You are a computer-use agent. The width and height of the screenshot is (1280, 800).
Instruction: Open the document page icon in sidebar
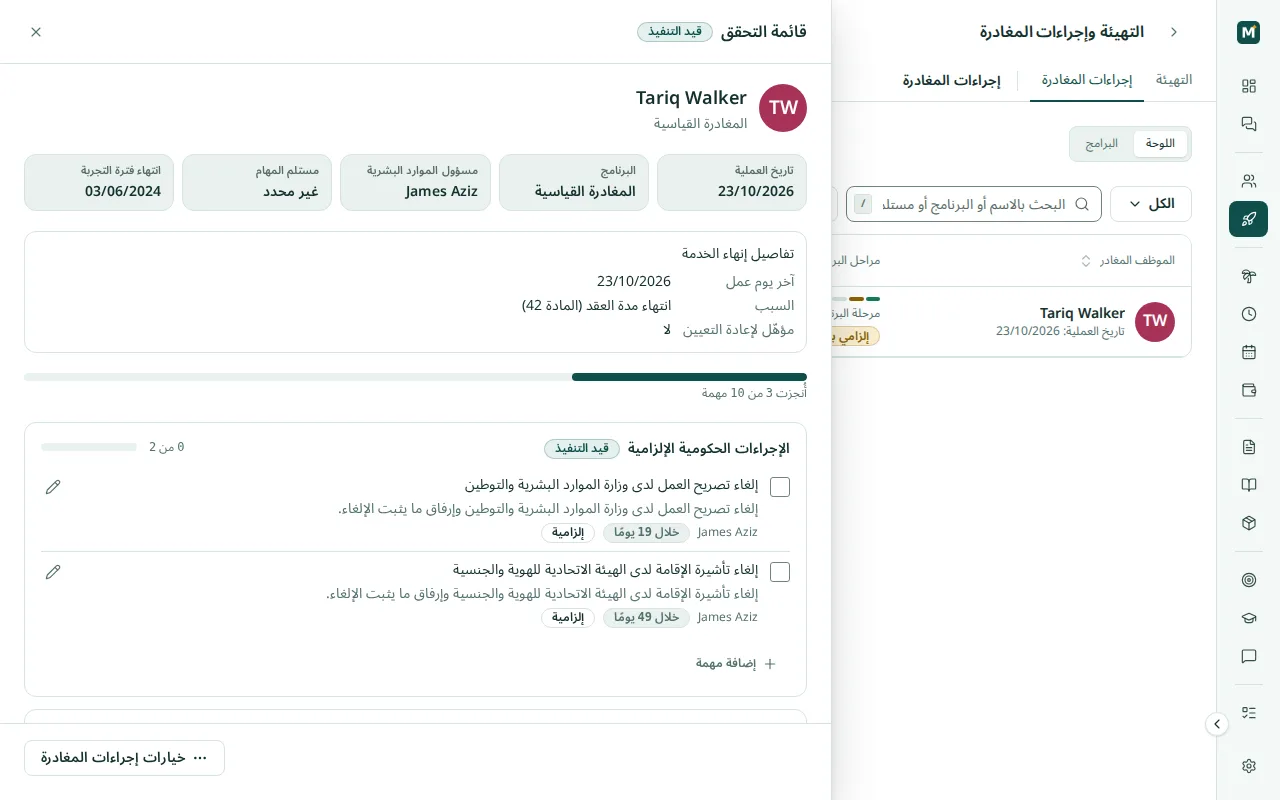click(1248, 447)
